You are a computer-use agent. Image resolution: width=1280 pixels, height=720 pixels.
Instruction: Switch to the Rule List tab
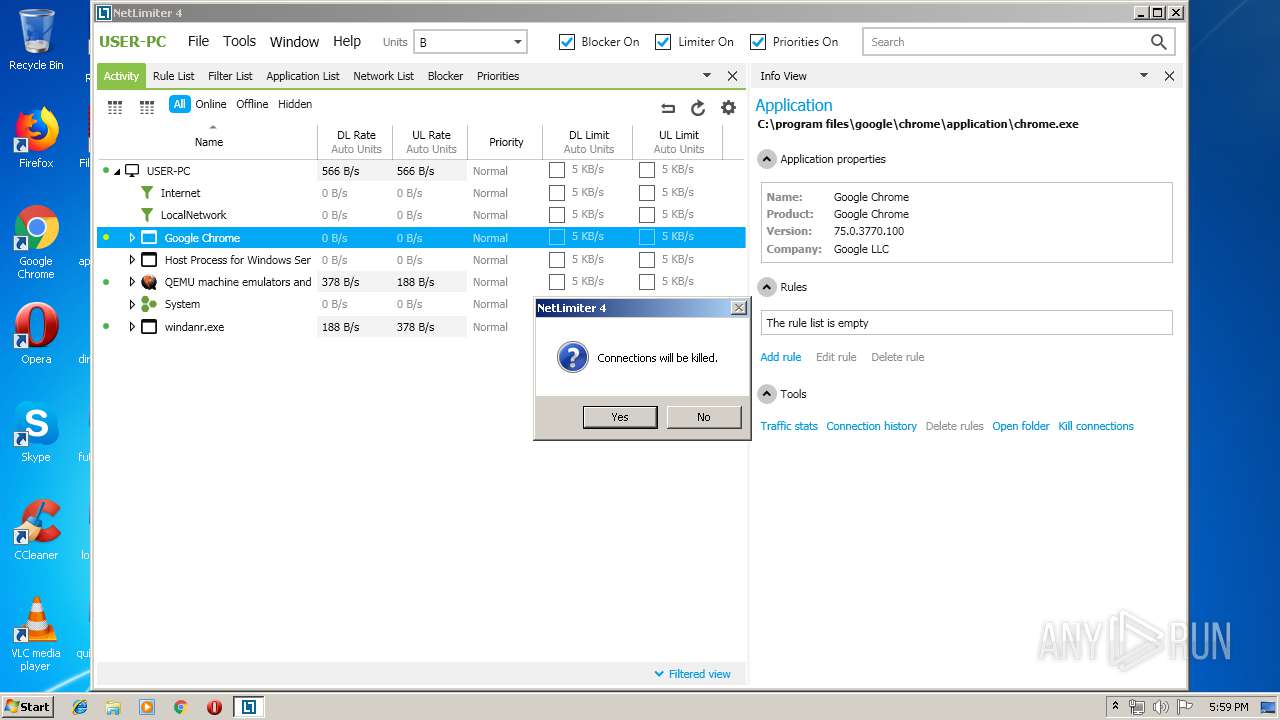click(x=174, y=76)
